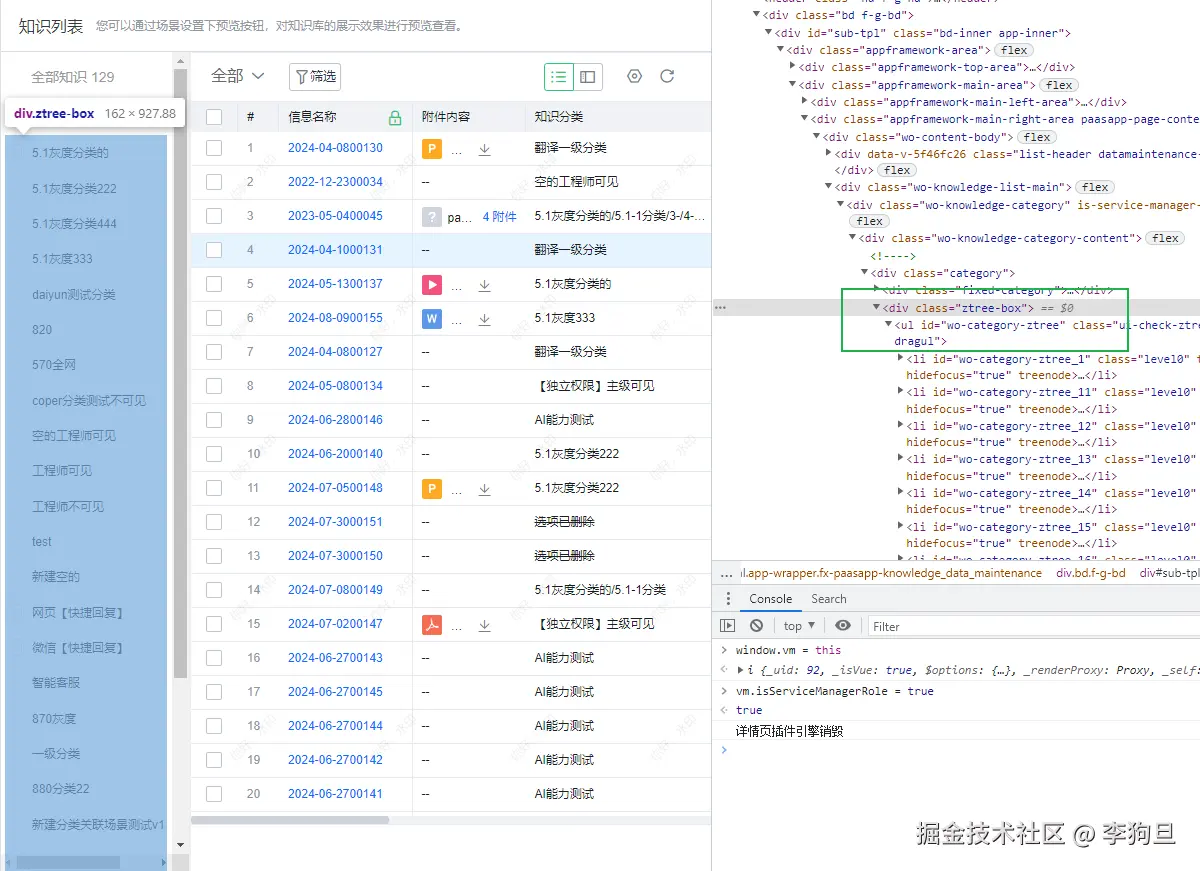Click the gray unknown file icon in row 3
Screen dimensions: 1200x871
(x=431, y=217)
